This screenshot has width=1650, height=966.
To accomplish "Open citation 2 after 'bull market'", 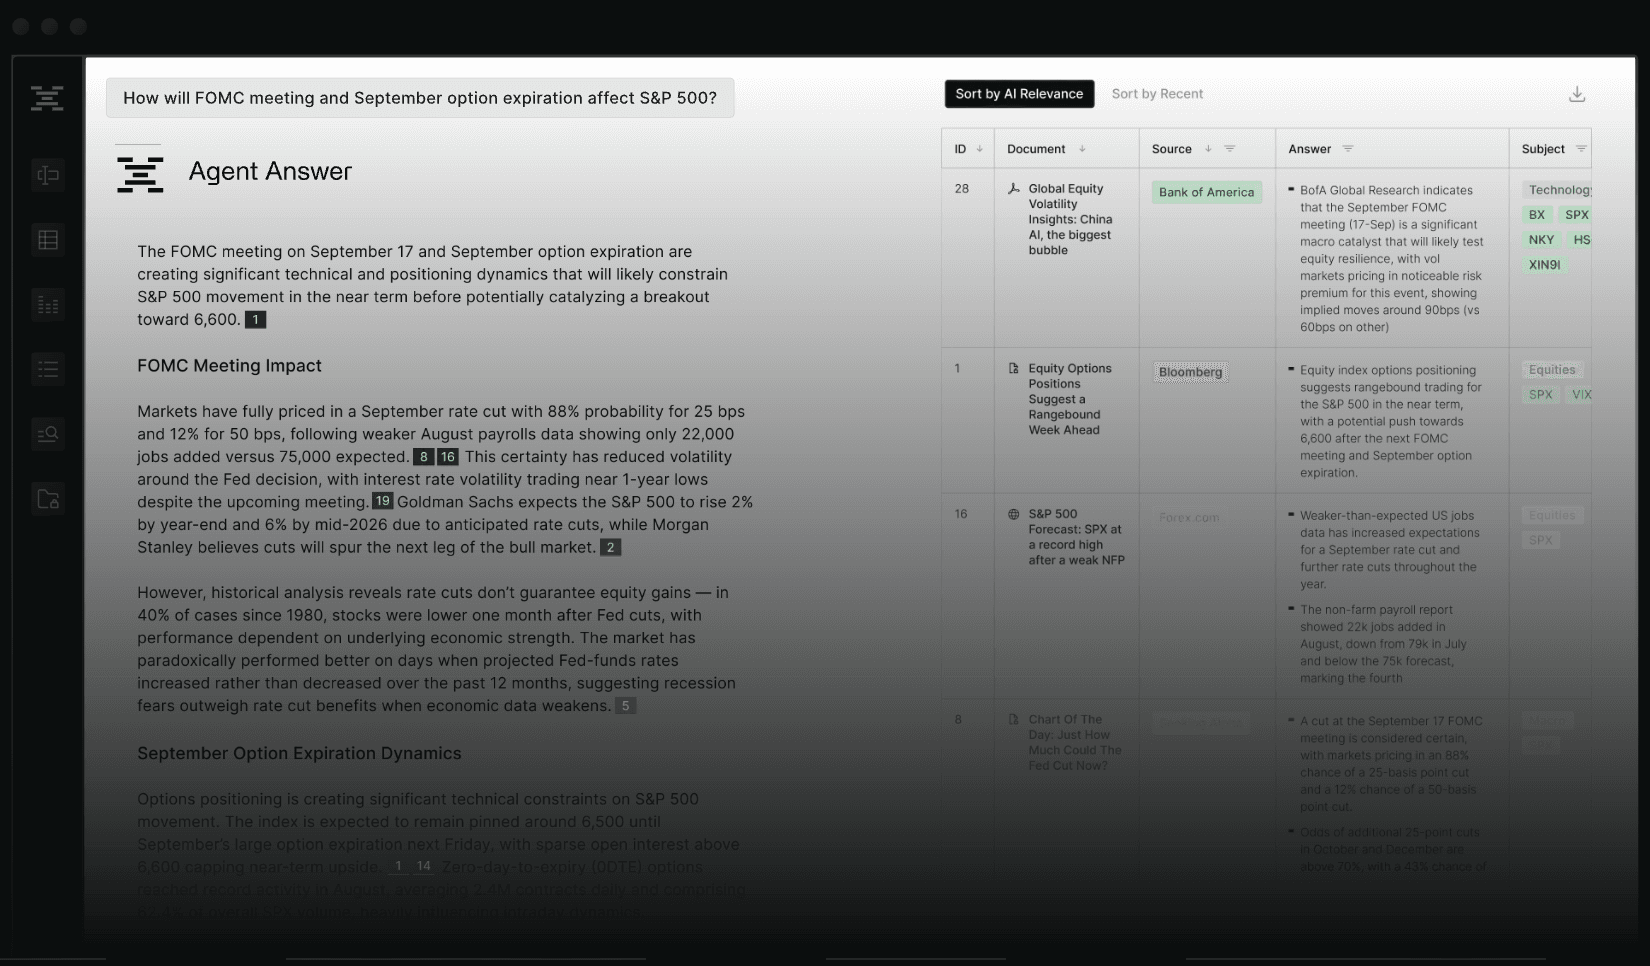I will 610,547.
